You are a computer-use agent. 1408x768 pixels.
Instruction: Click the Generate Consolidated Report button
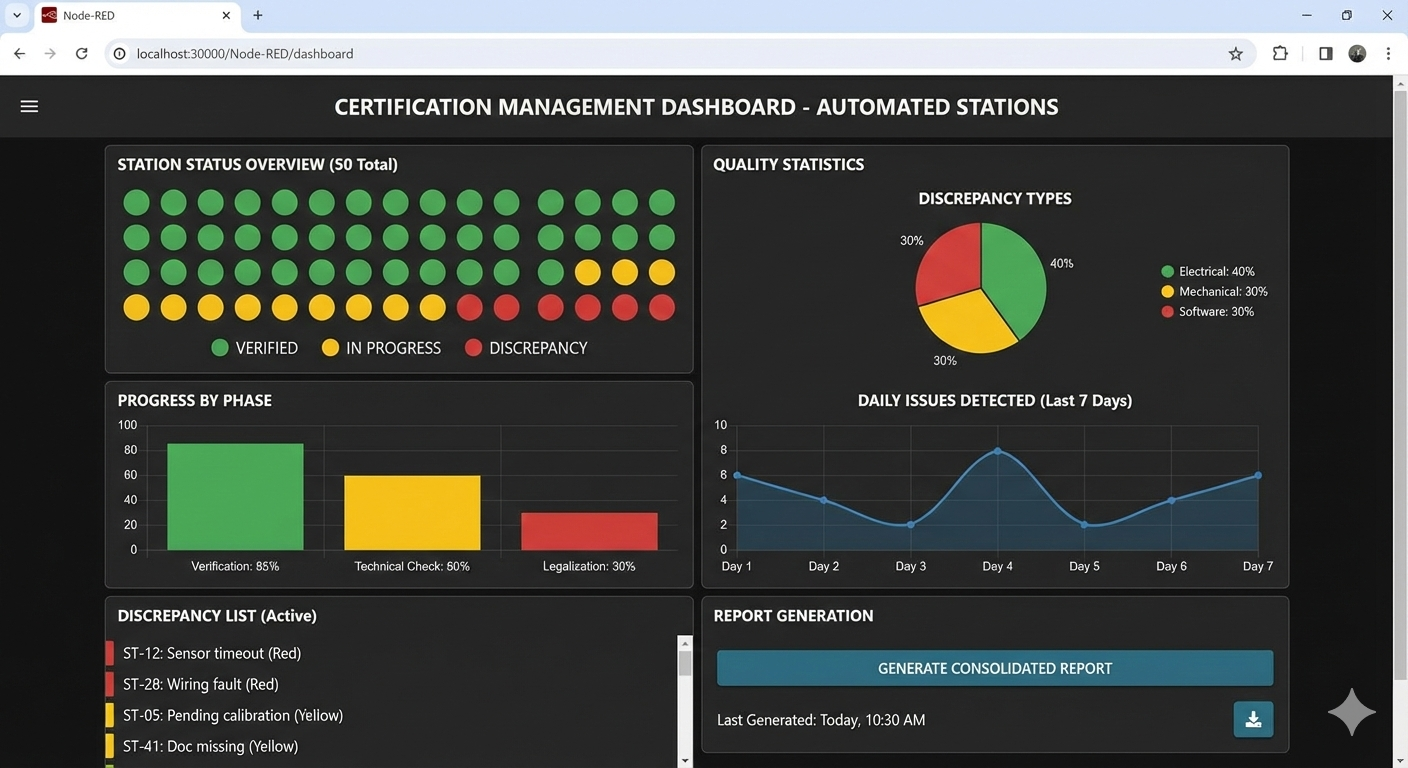(995, 668)
